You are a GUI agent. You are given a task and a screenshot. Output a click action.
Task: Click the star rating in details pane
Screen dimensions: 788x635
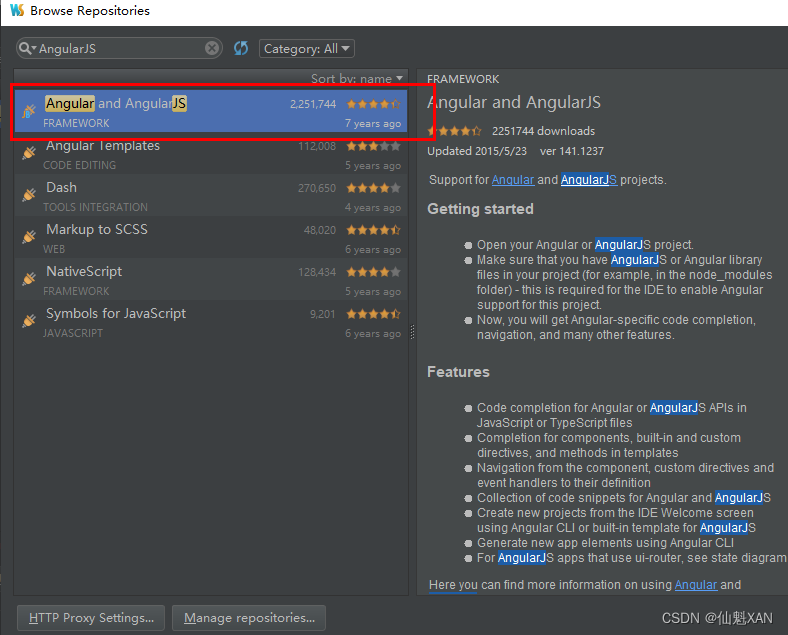point(454,131)
